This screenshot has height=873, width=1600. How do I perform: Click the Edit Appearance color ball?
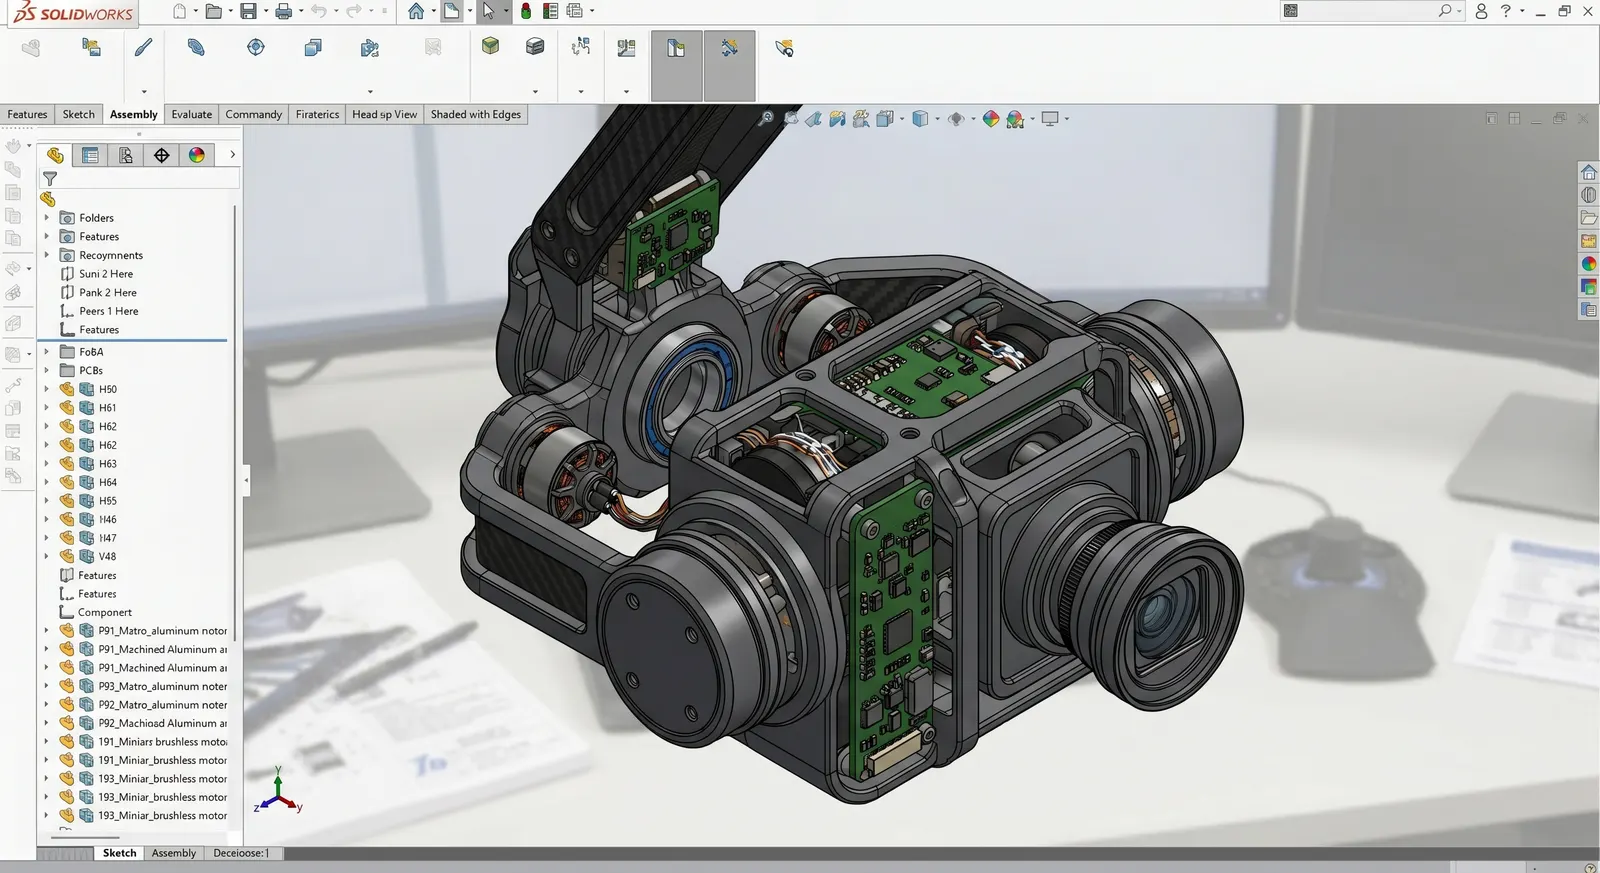pos(990,119)
